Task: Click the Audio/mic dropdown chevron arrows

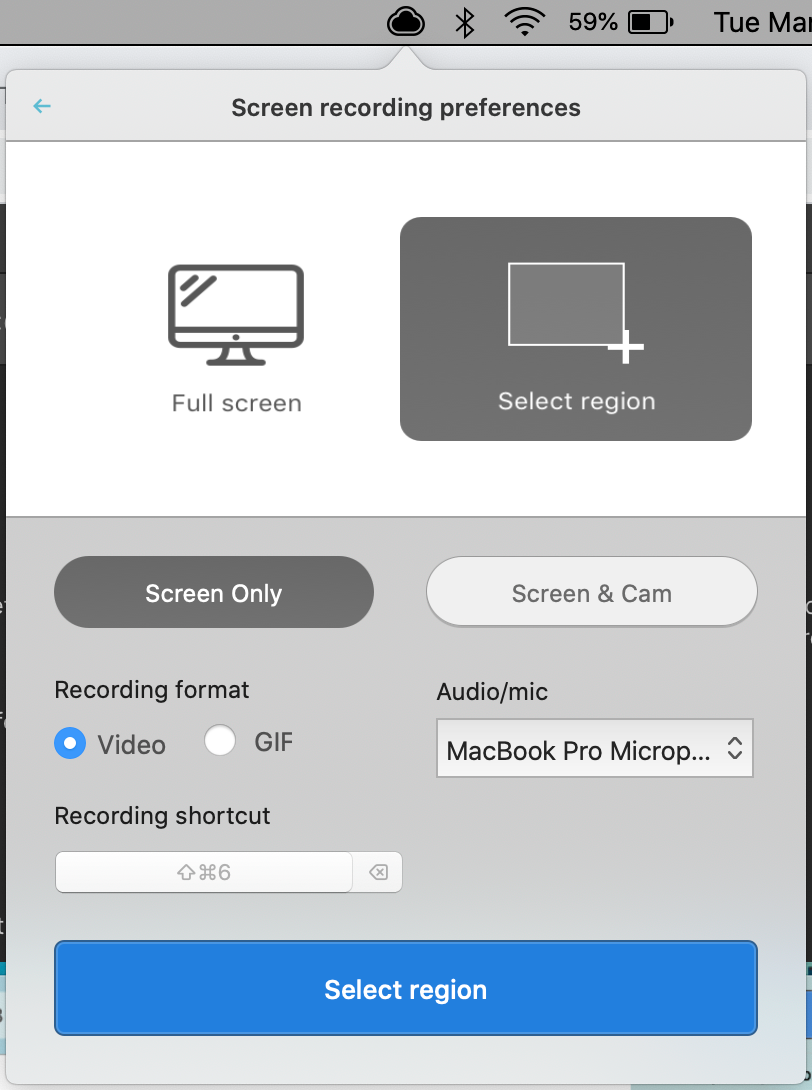Action: tap(735, 749)
